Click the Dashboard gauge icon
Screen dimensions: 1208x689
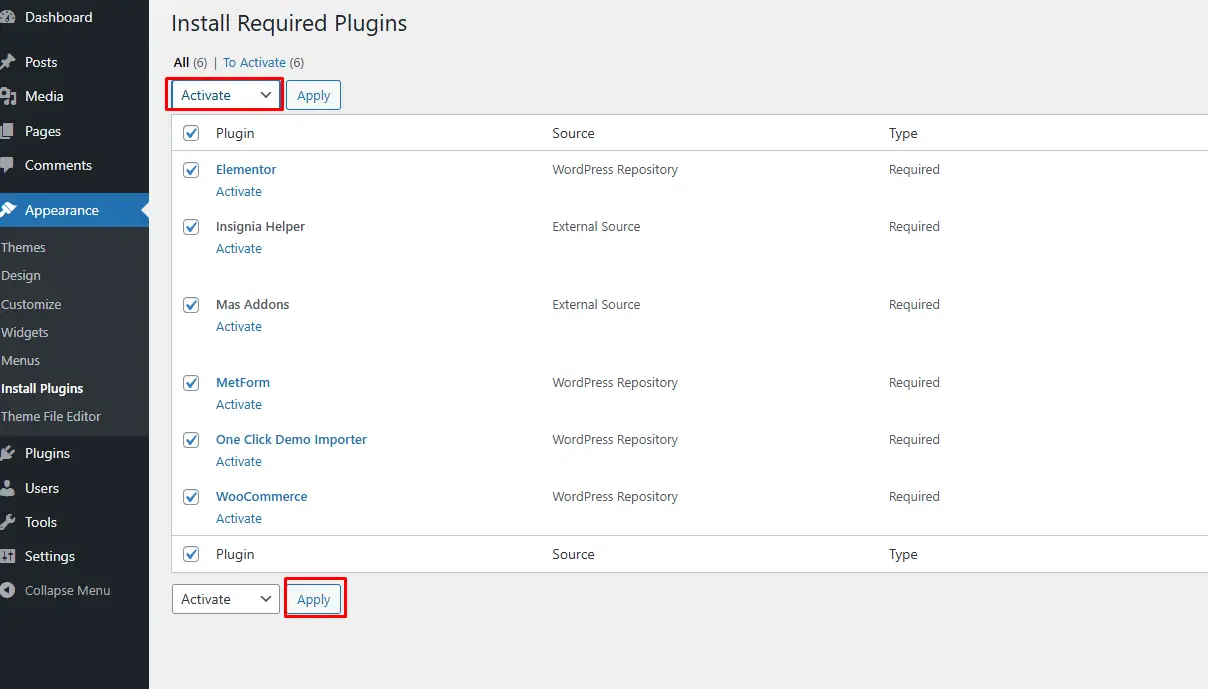[x=7, y=17]
